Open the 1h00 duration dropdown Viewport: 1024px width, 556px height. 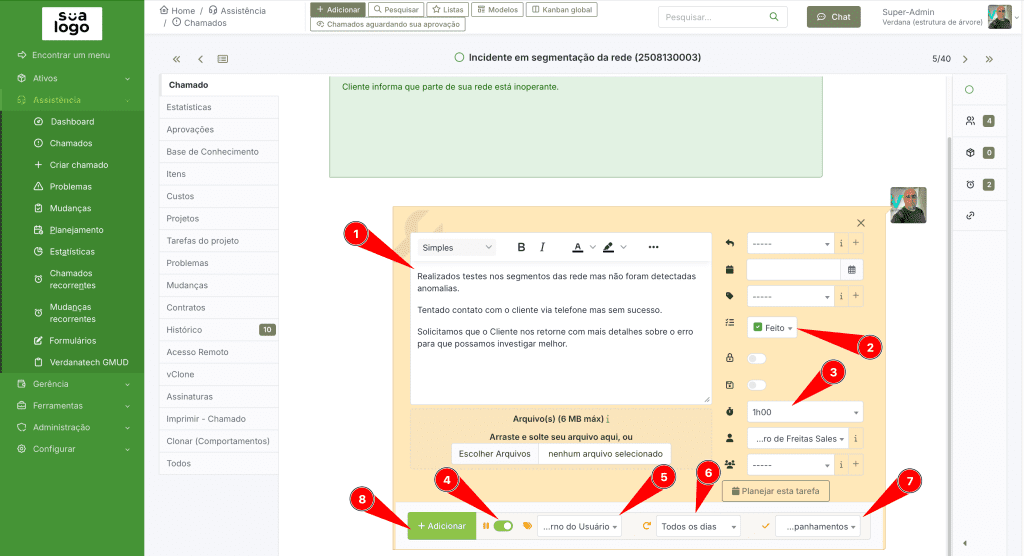pyautogui.click(x=805, y=412)
